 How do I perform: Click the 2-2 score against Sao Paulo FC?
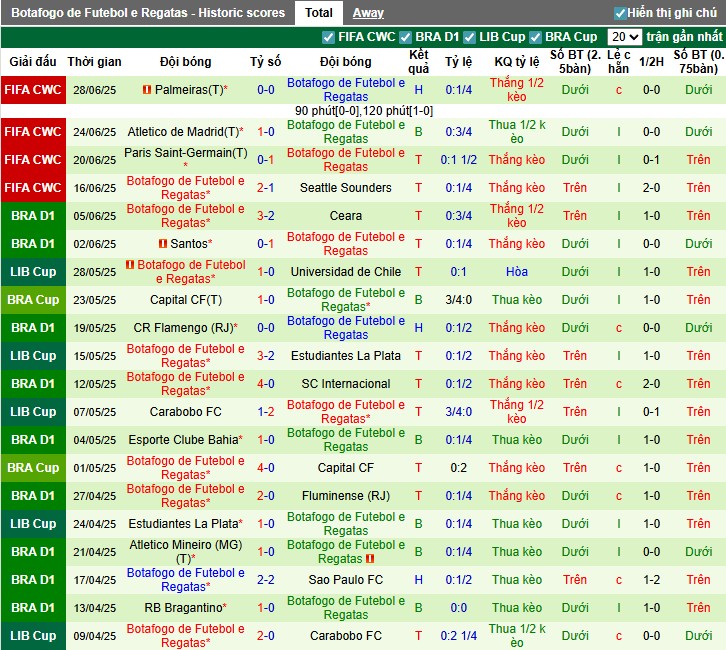[x=266, y=580]
